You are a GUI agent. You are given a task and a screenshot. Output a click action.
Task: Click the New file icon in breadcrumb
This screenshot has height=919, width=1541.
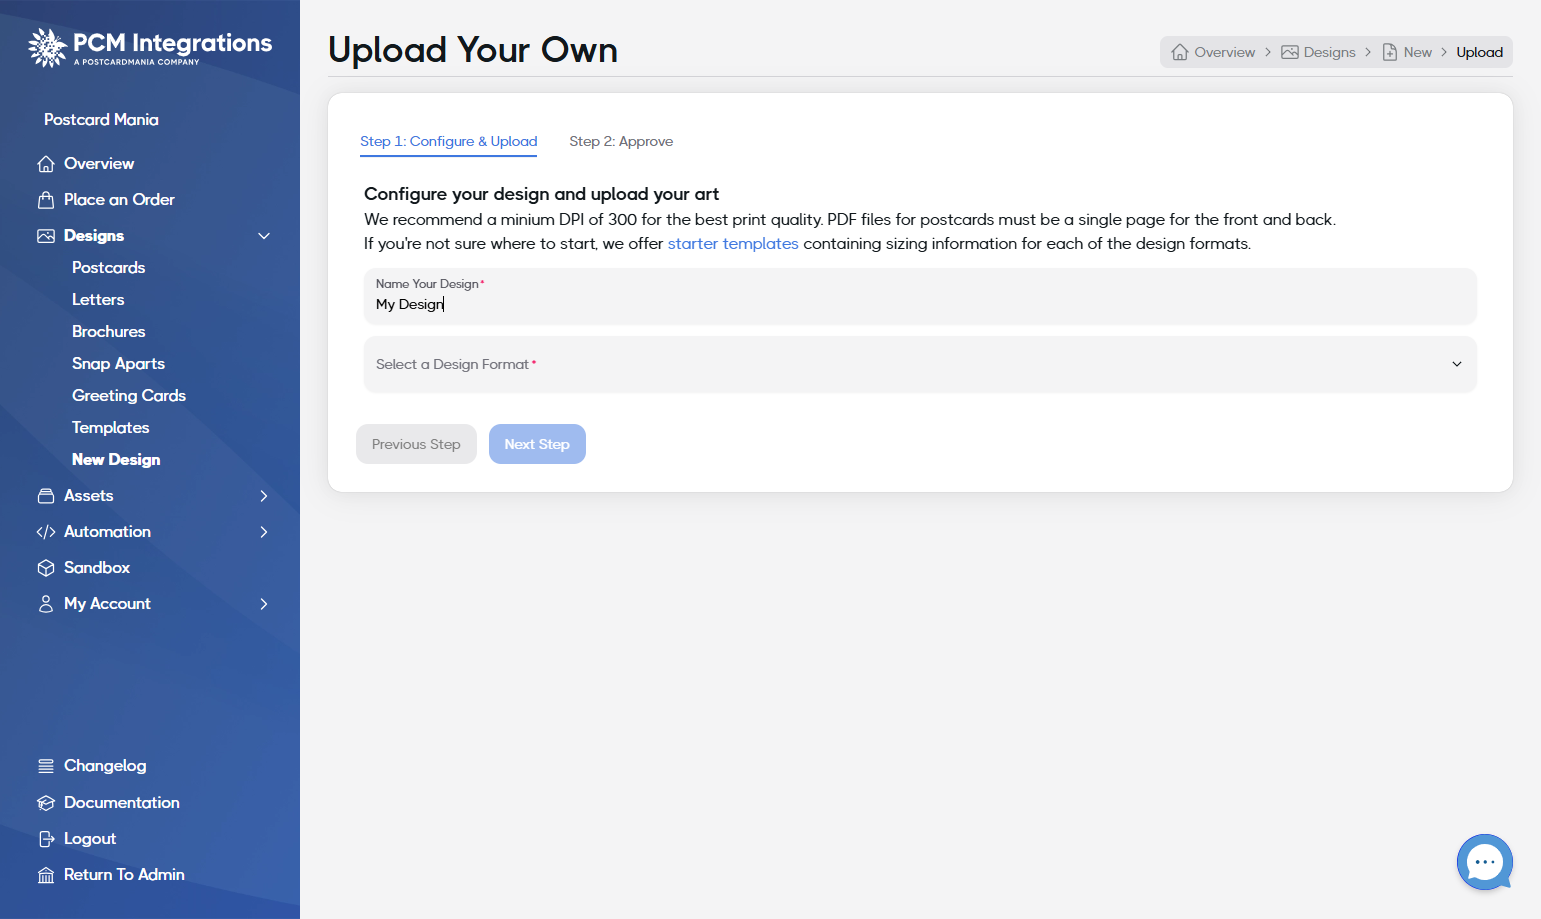1390,52
